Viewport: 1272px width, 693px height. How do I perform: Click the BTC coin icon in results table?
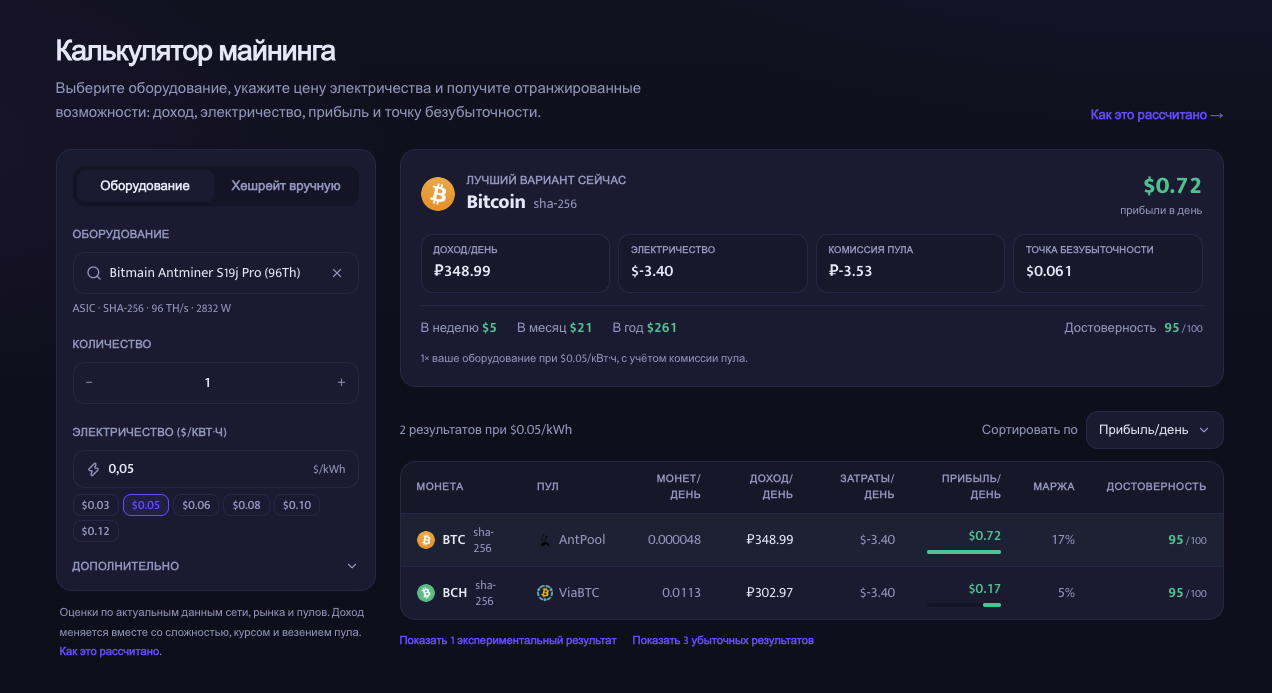pos(426,540)
